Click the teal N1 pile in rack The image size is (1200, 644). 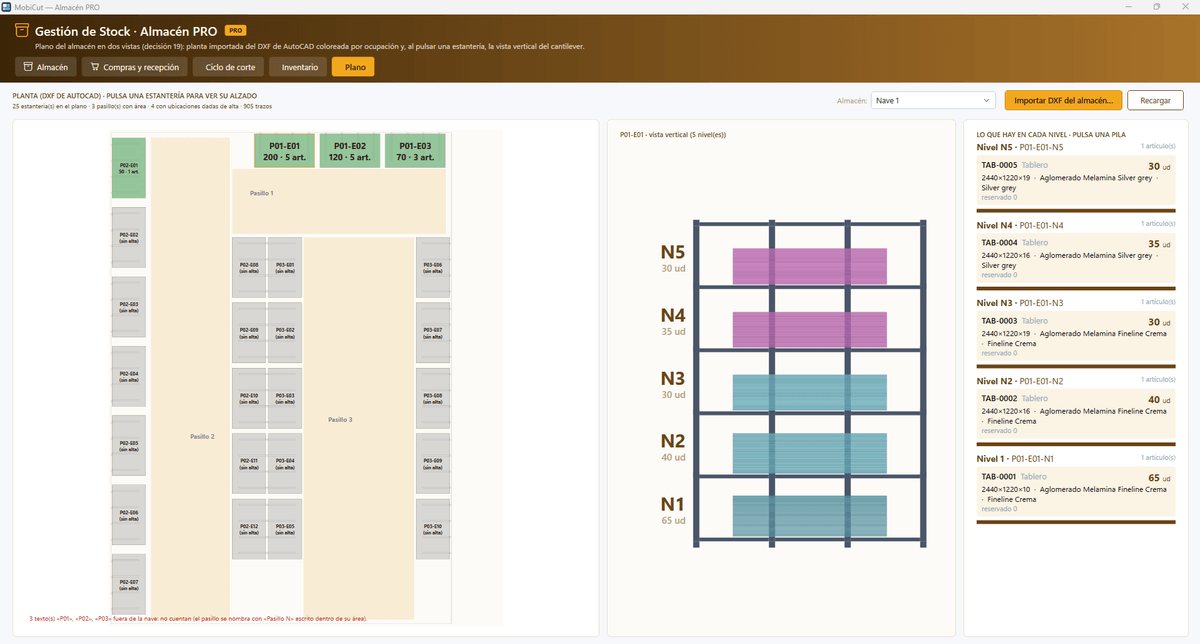point(810,514)
